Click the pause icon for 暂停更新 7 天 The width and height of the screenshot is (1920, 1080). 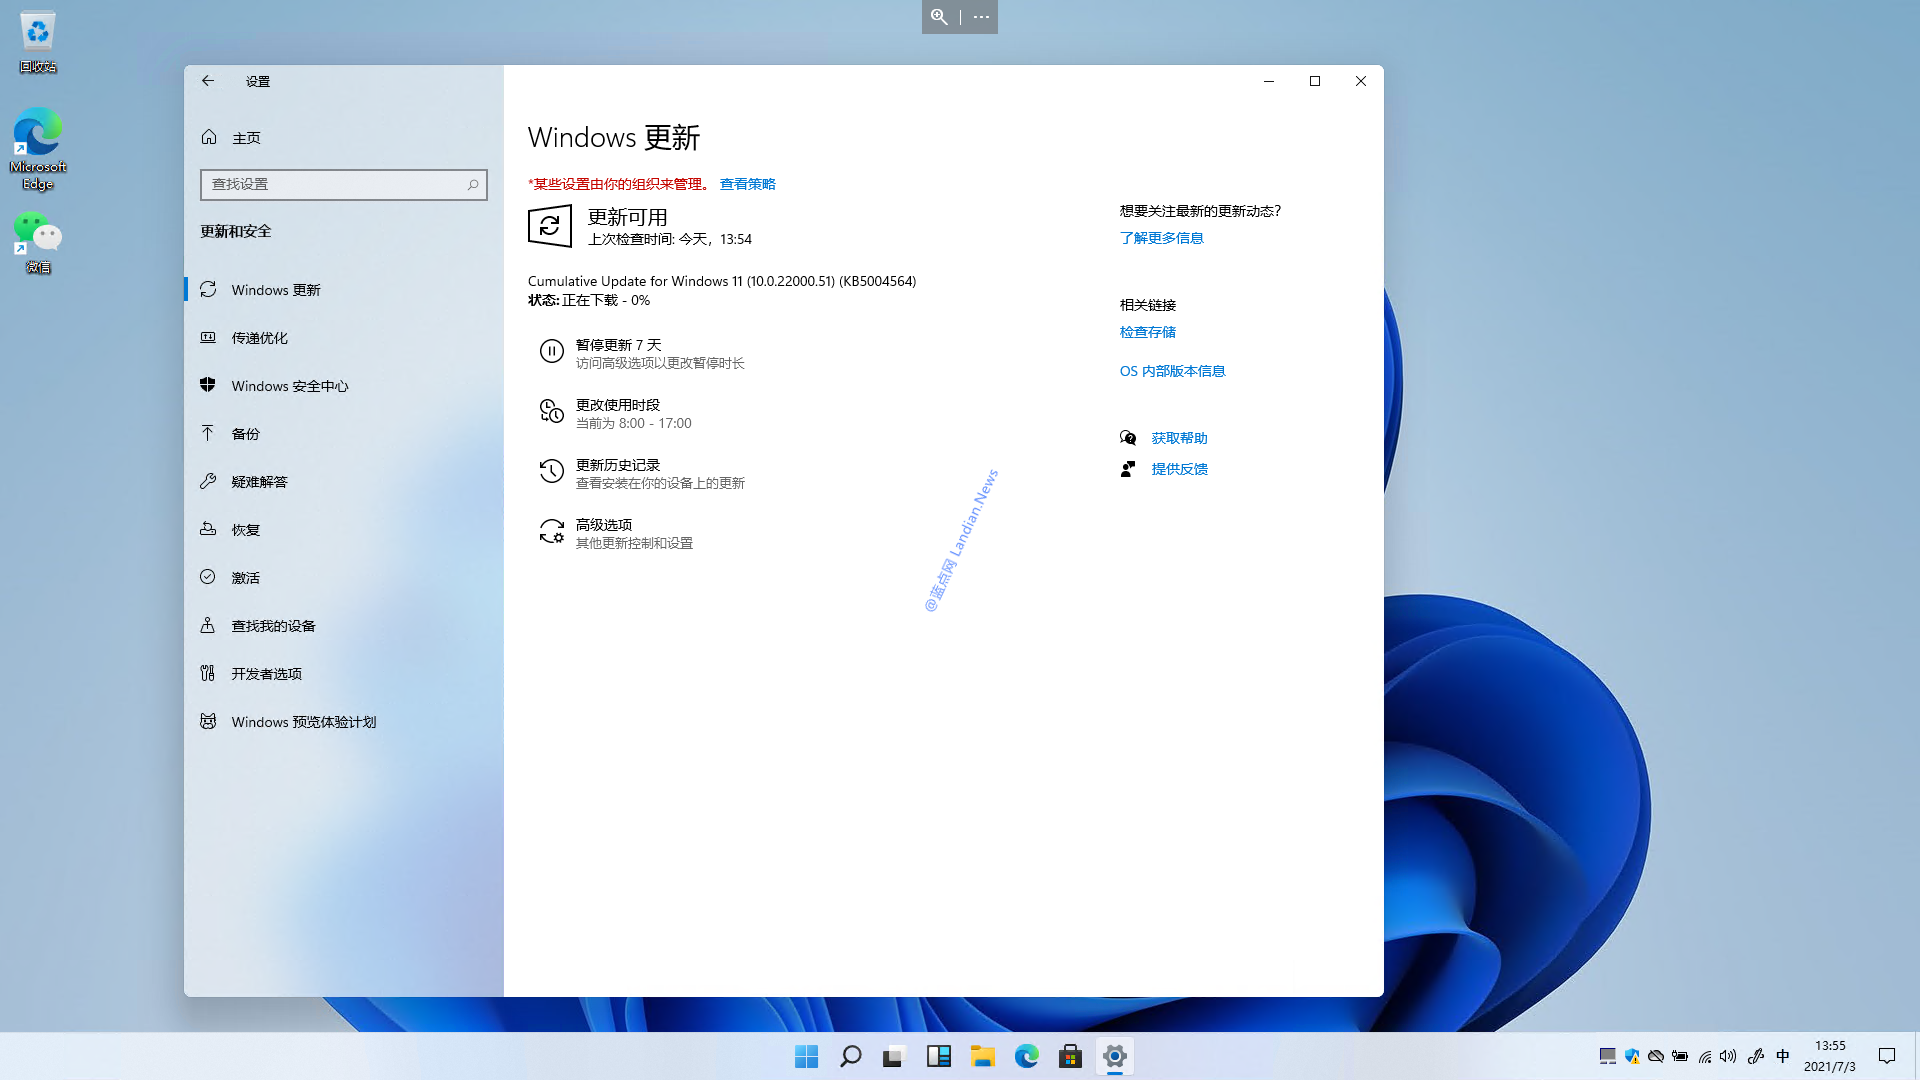tap(552, 351)
